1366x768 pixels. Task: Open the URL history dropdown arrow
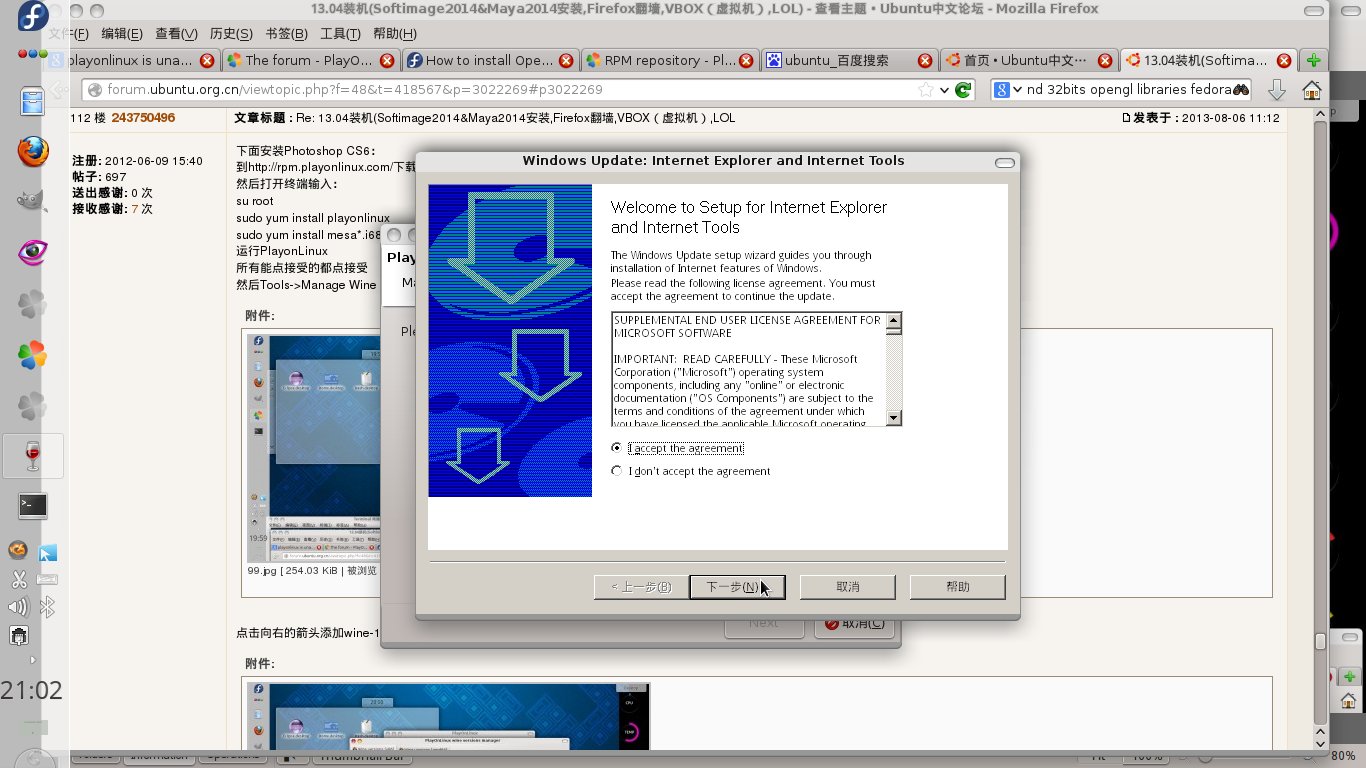pos(943,90)
